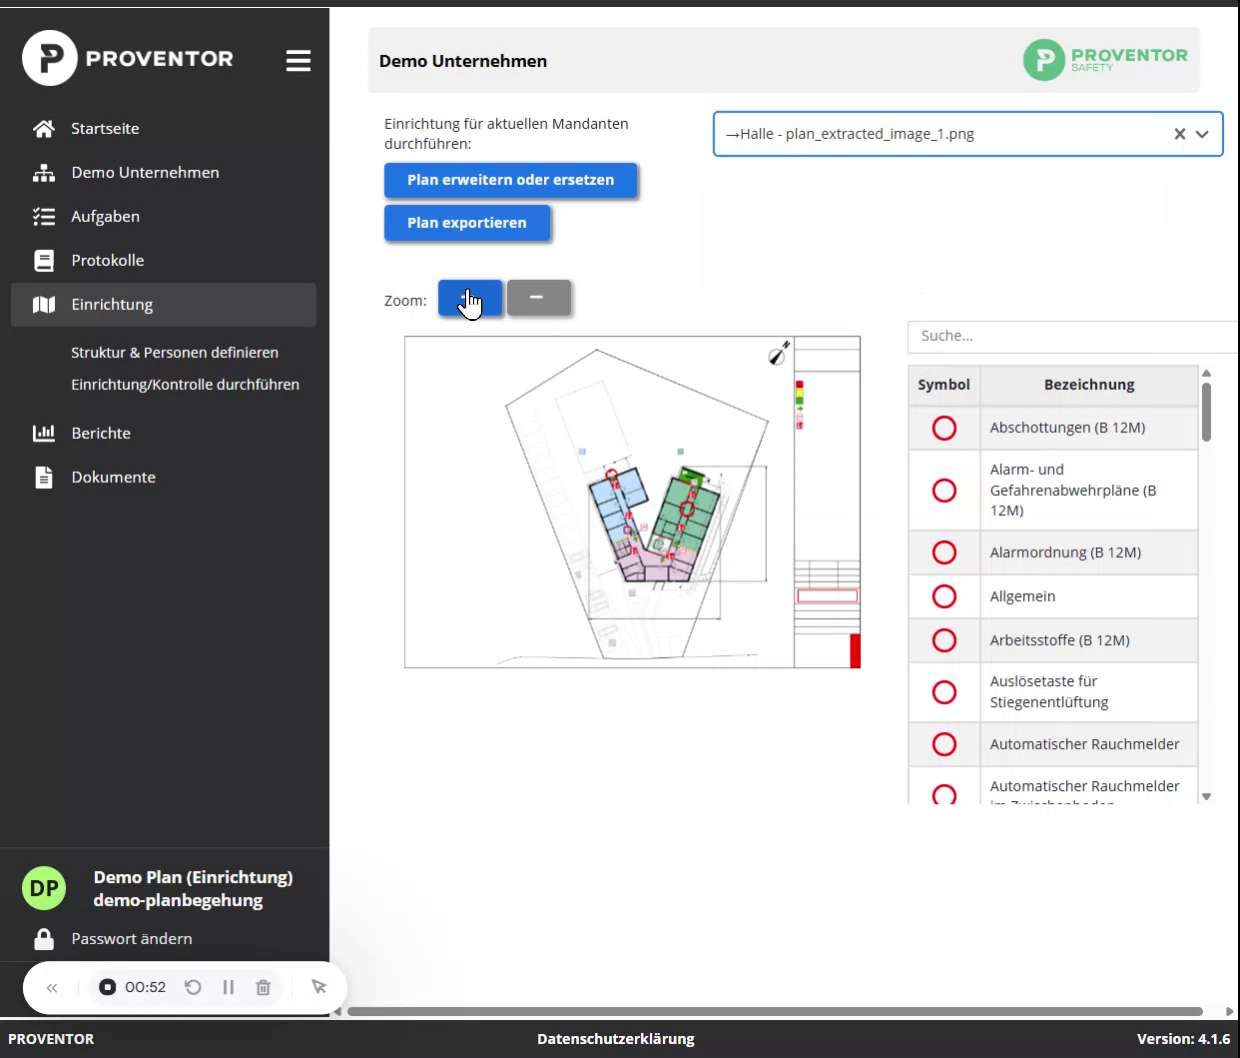Click the floor plan thumbnail
The width and height of the screenshot is (1240, 1058).
pos(632,502)
